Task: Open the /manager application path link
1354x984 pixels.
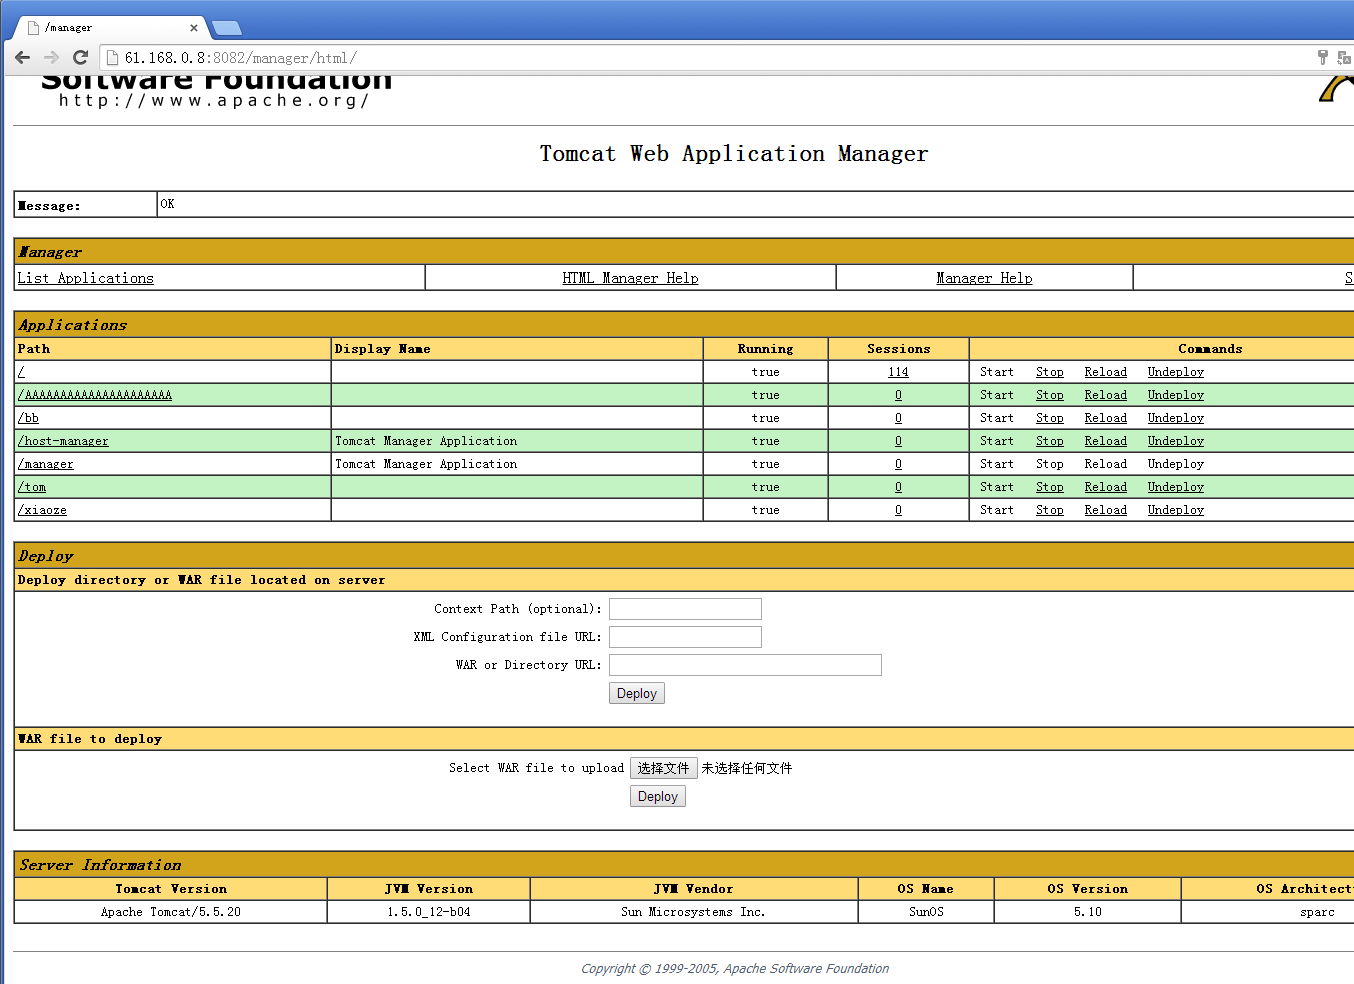Action: tap(46, 464)
